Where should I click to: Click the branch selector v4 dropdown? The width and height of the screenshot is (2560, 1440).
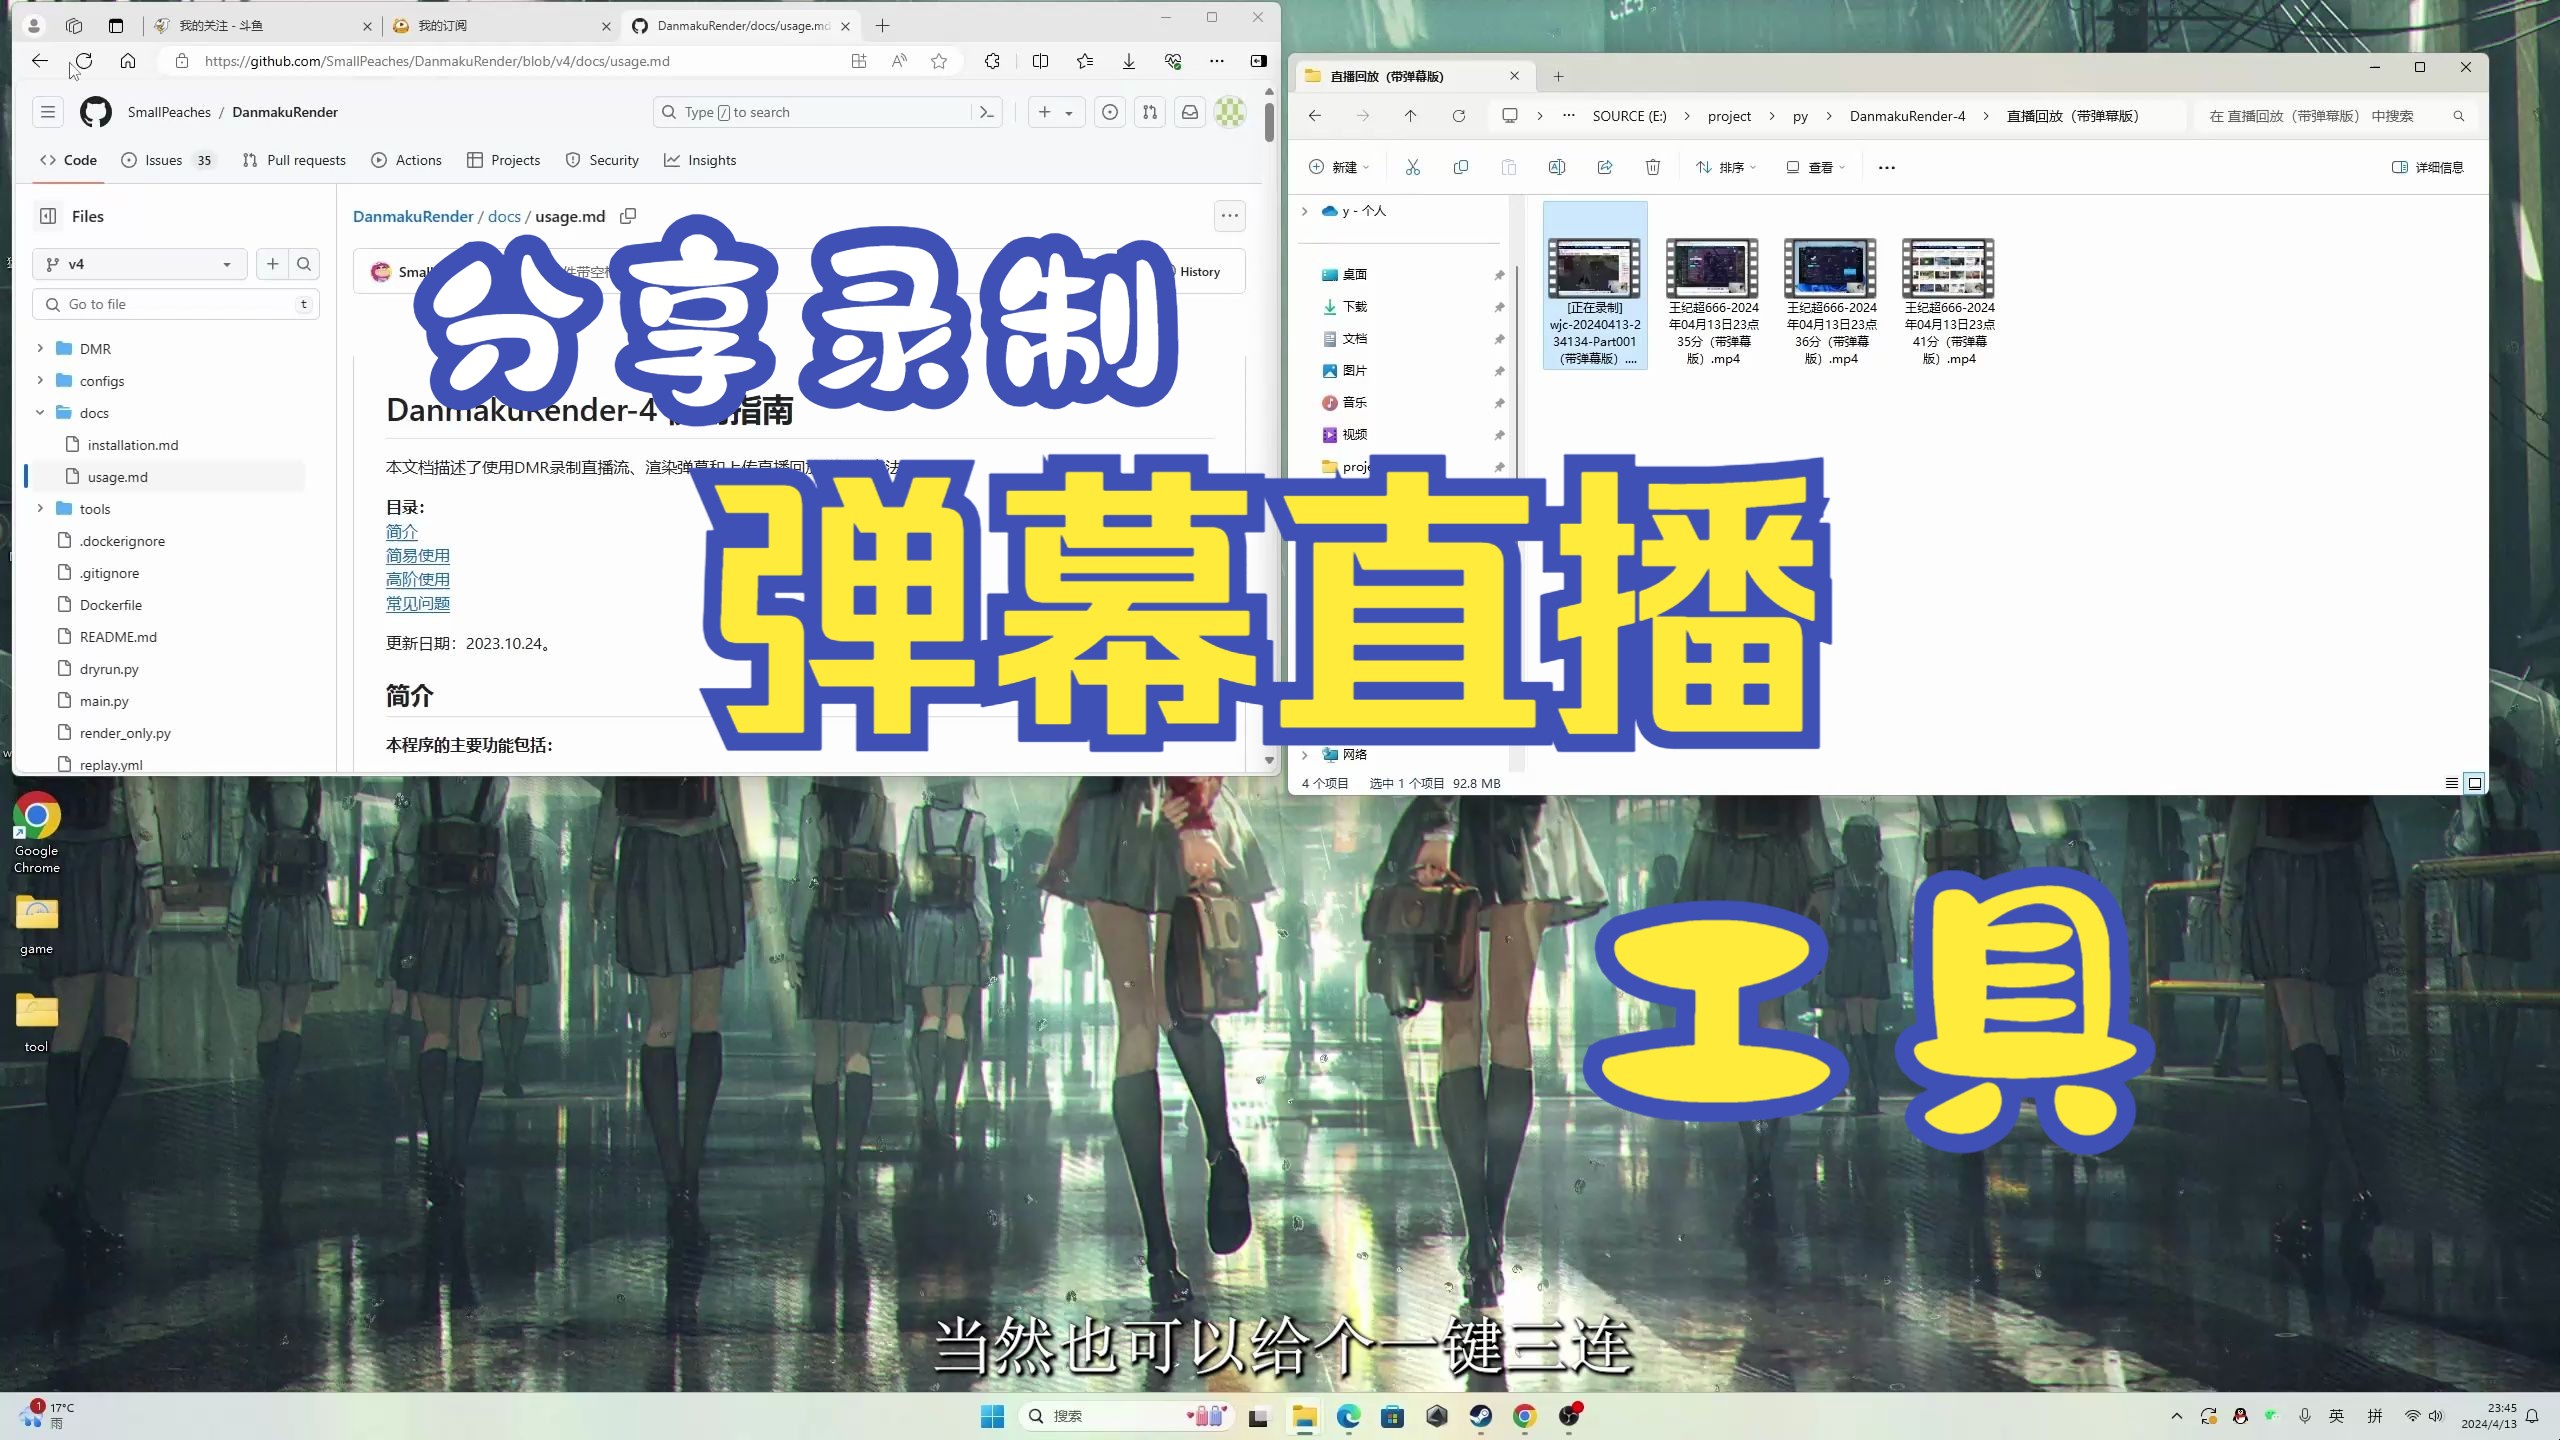(139, 264)
